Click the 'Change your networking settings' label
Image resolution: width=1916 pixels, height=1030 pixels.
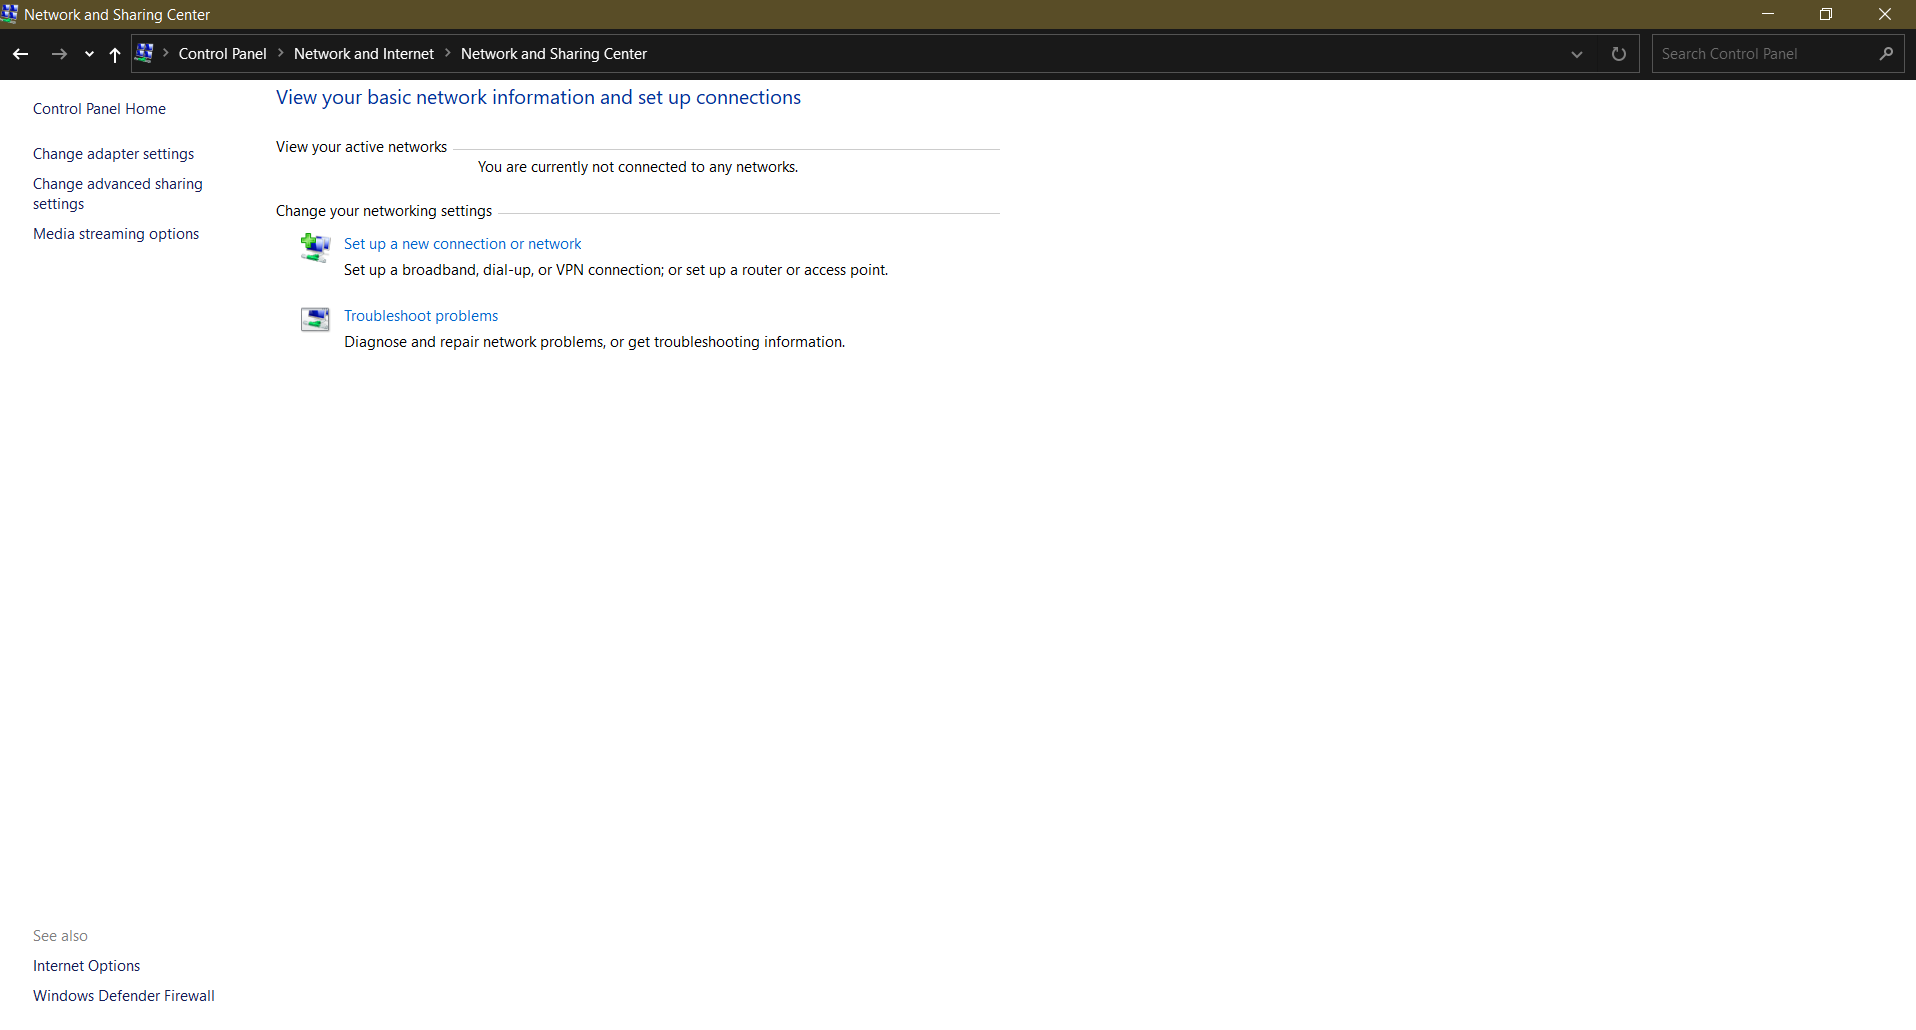[384, 211]
